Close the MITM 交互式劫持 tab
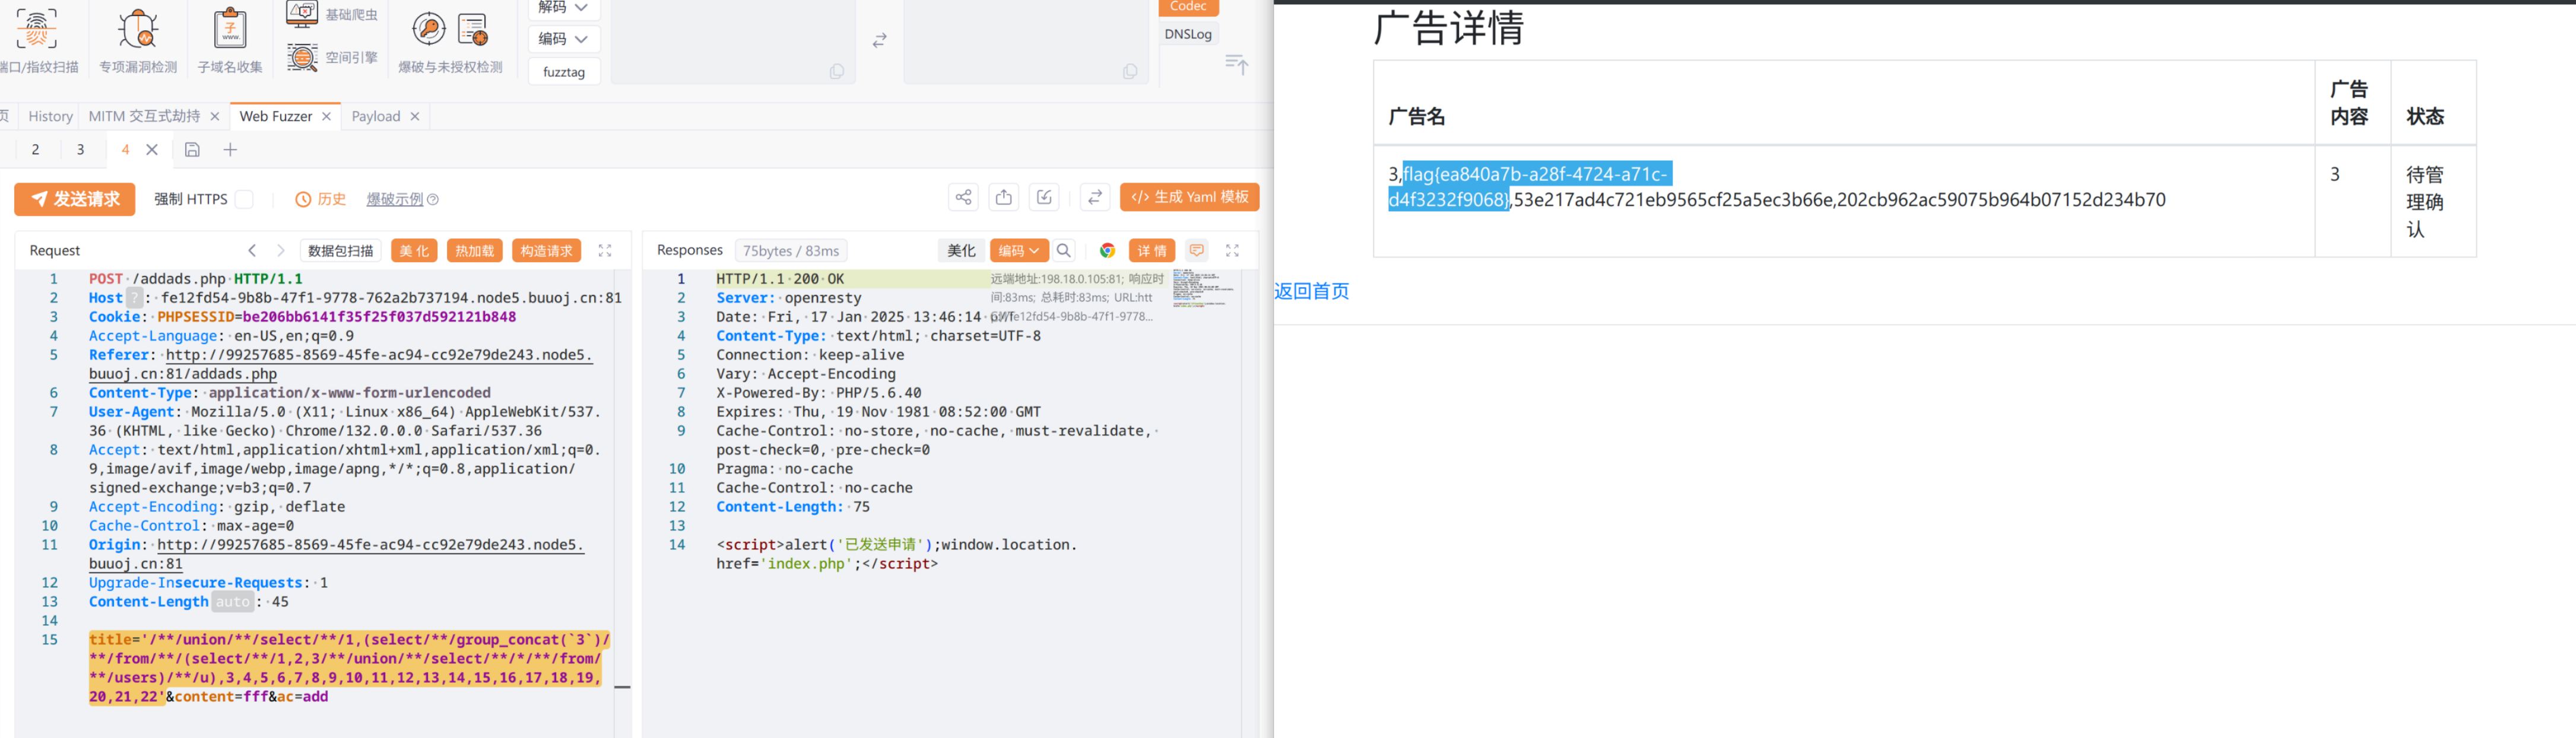The height and width of the screenshot is (738, 2576). 214,116
